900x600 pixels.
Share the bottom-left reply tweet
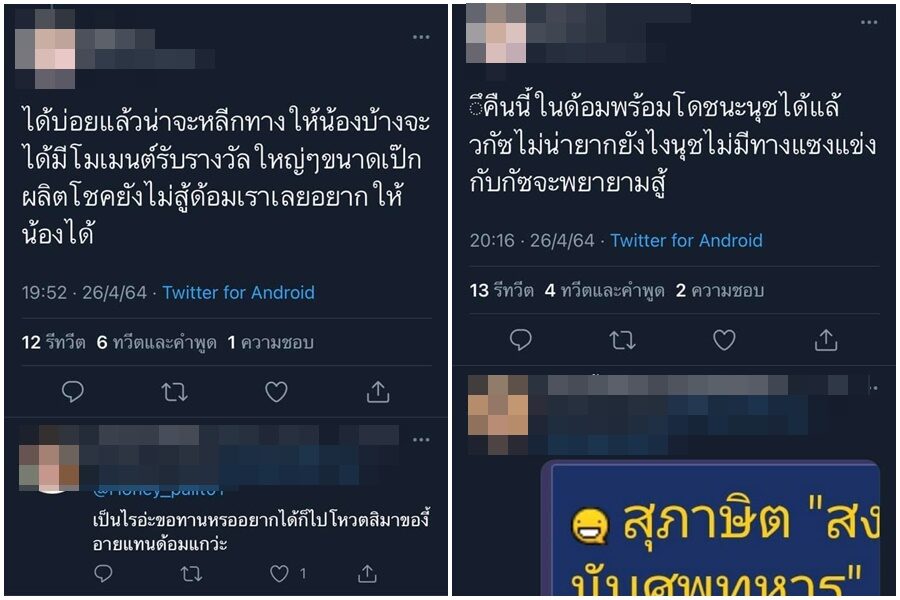(367, 573)
